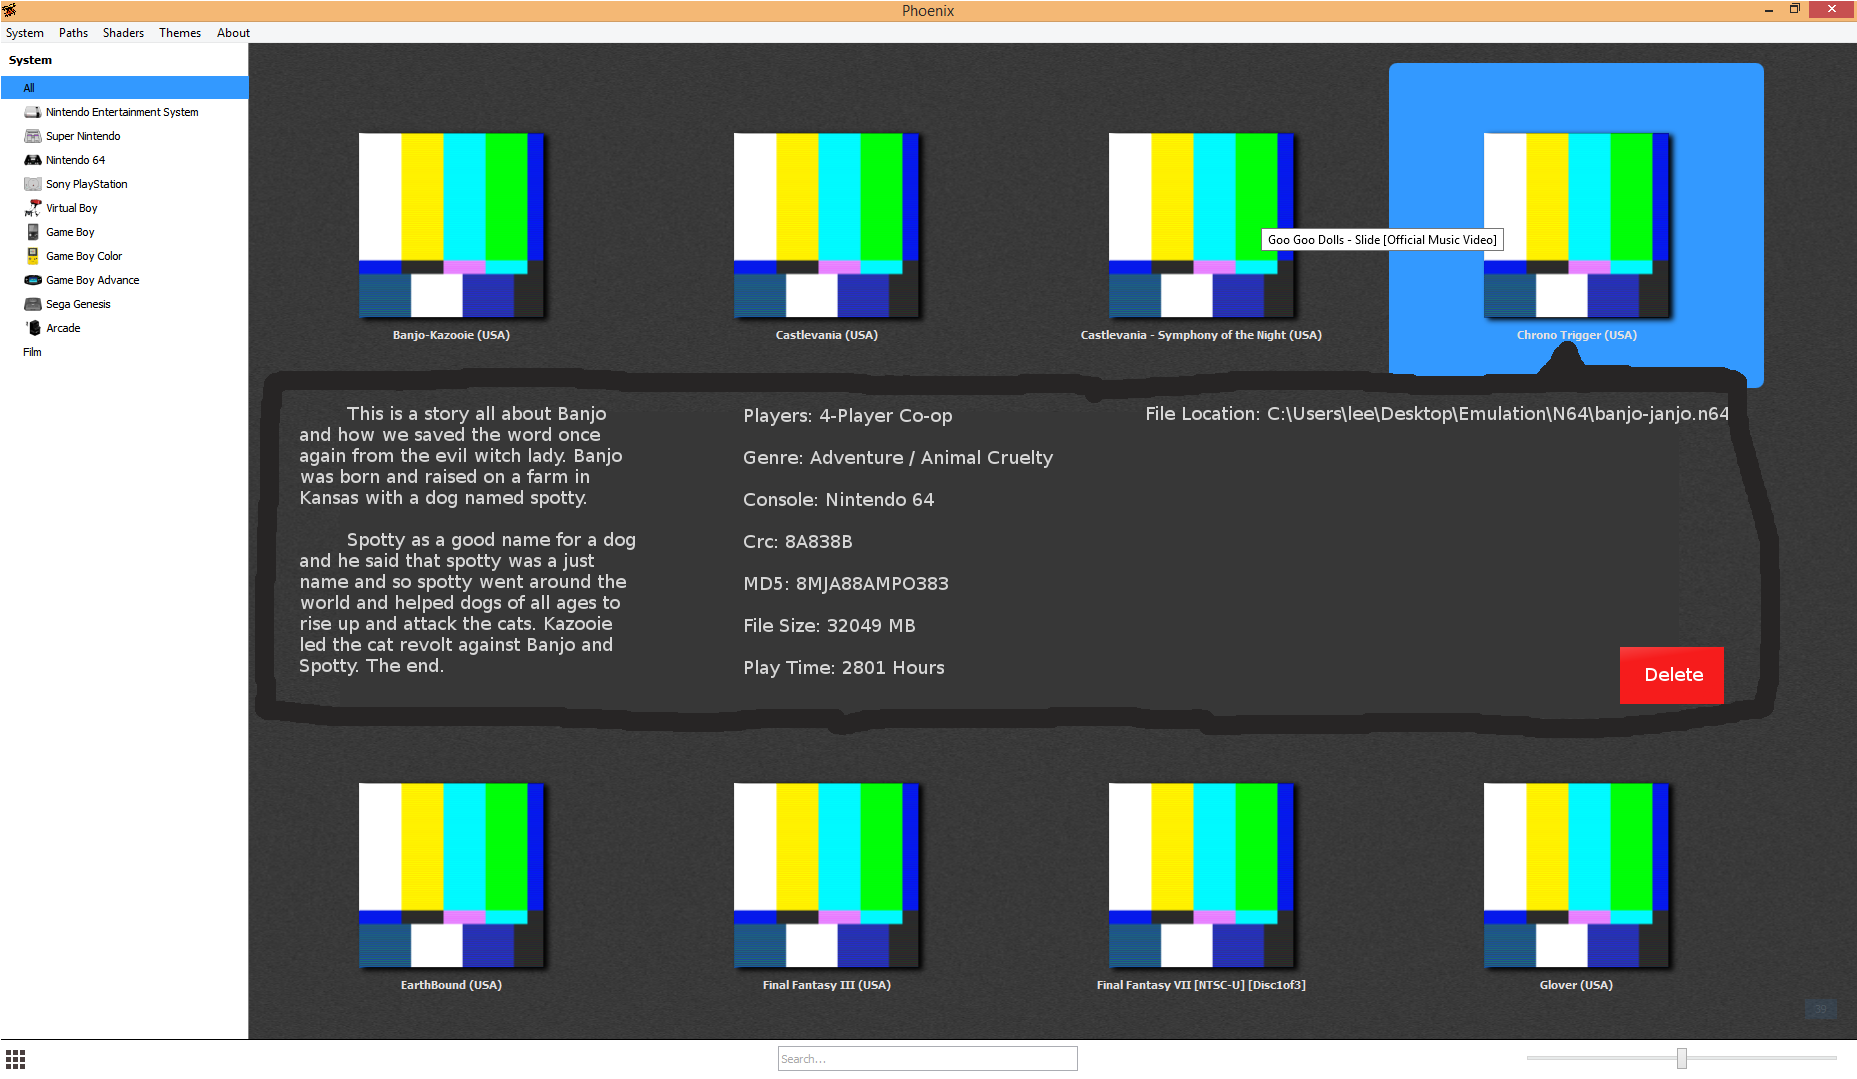1857x1079 pixels.
Task: Select Final Fantasy VII Disc1of3 cover art
Action: (1201, 875)
